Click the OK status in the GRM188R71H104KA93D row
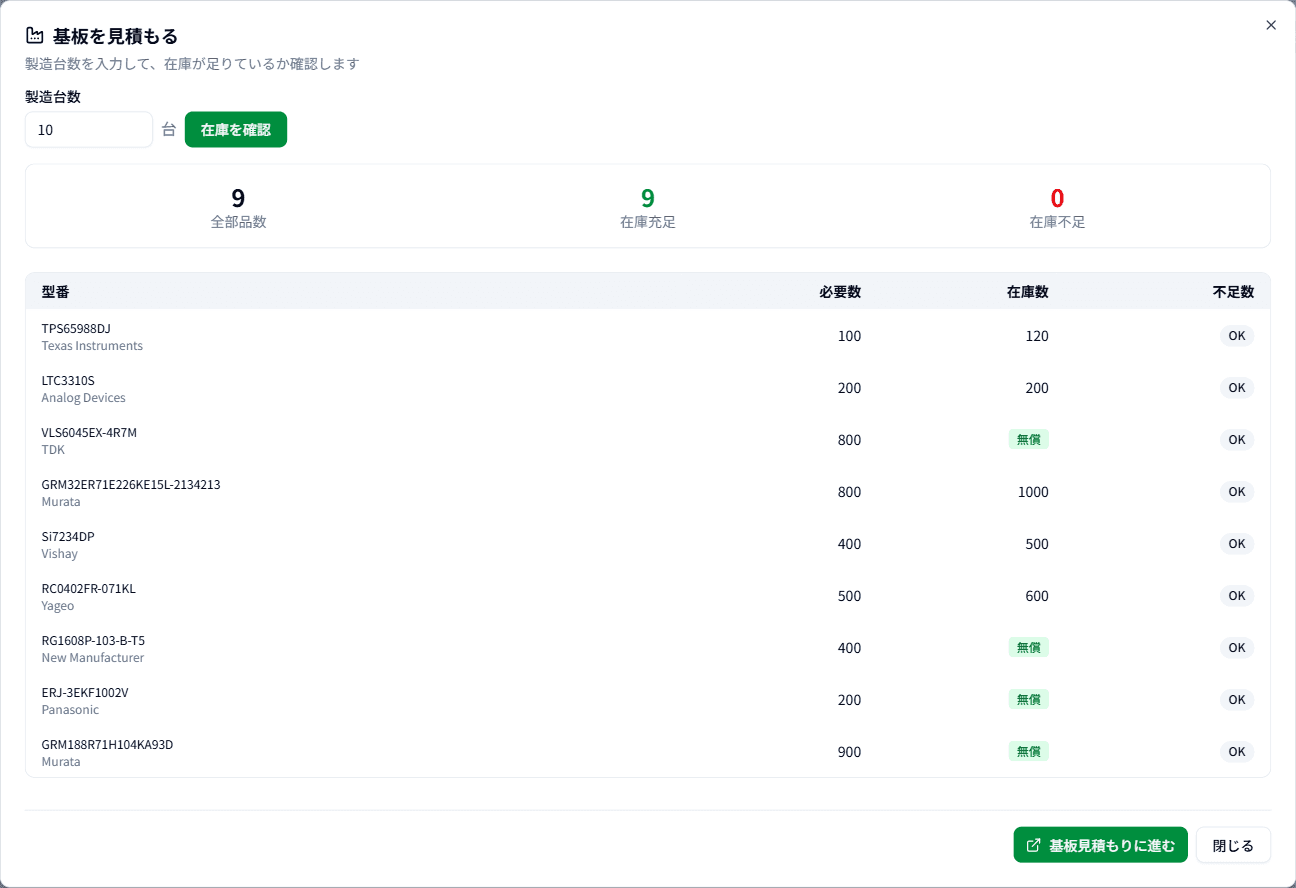The width and height of the screenshot is (1296, 888). tap(1237, 752)
